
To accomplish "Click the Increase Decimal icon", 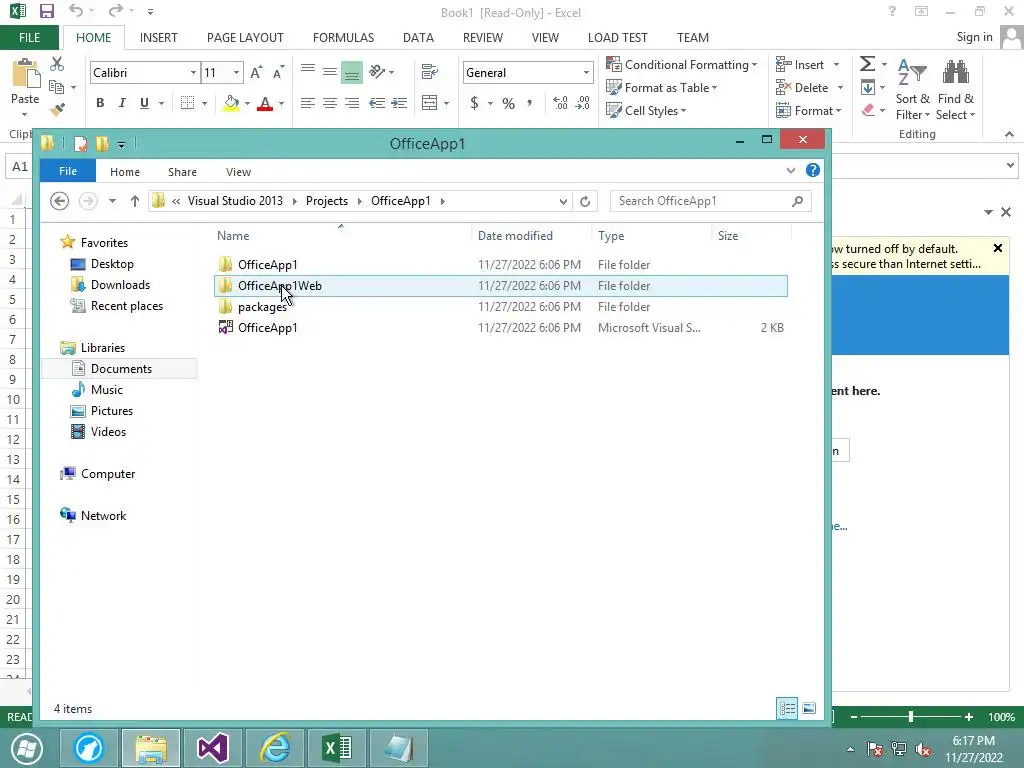I will click(560, 103).
